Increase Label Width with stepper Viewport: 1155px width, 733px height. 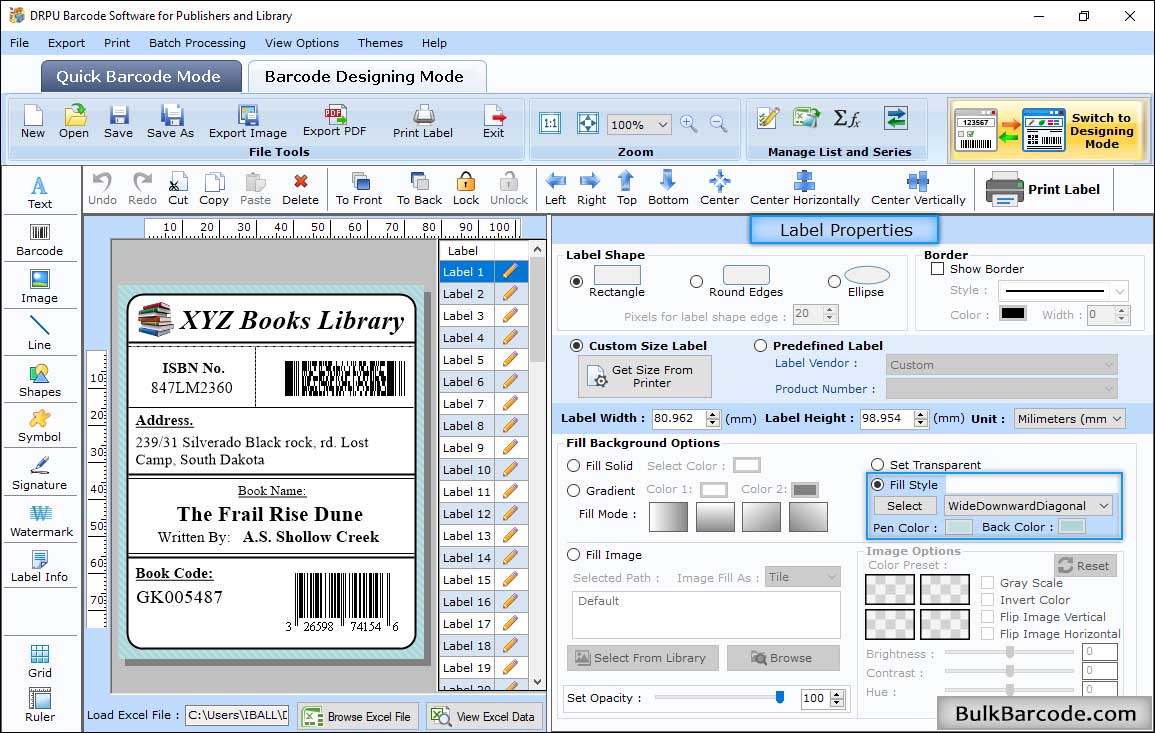712,414
